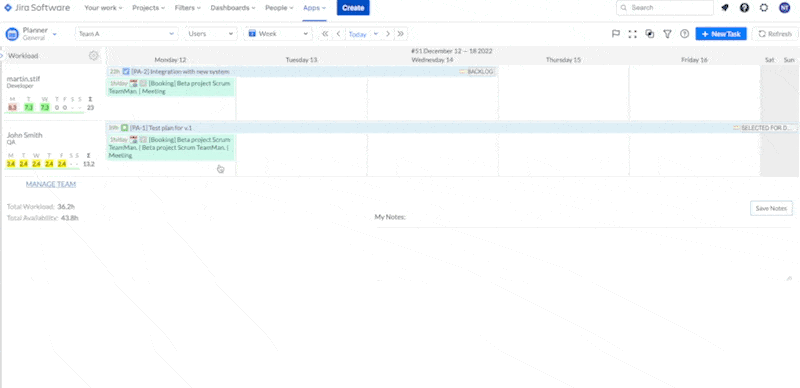Open Jira help icon in top bar

click(744, 8)
